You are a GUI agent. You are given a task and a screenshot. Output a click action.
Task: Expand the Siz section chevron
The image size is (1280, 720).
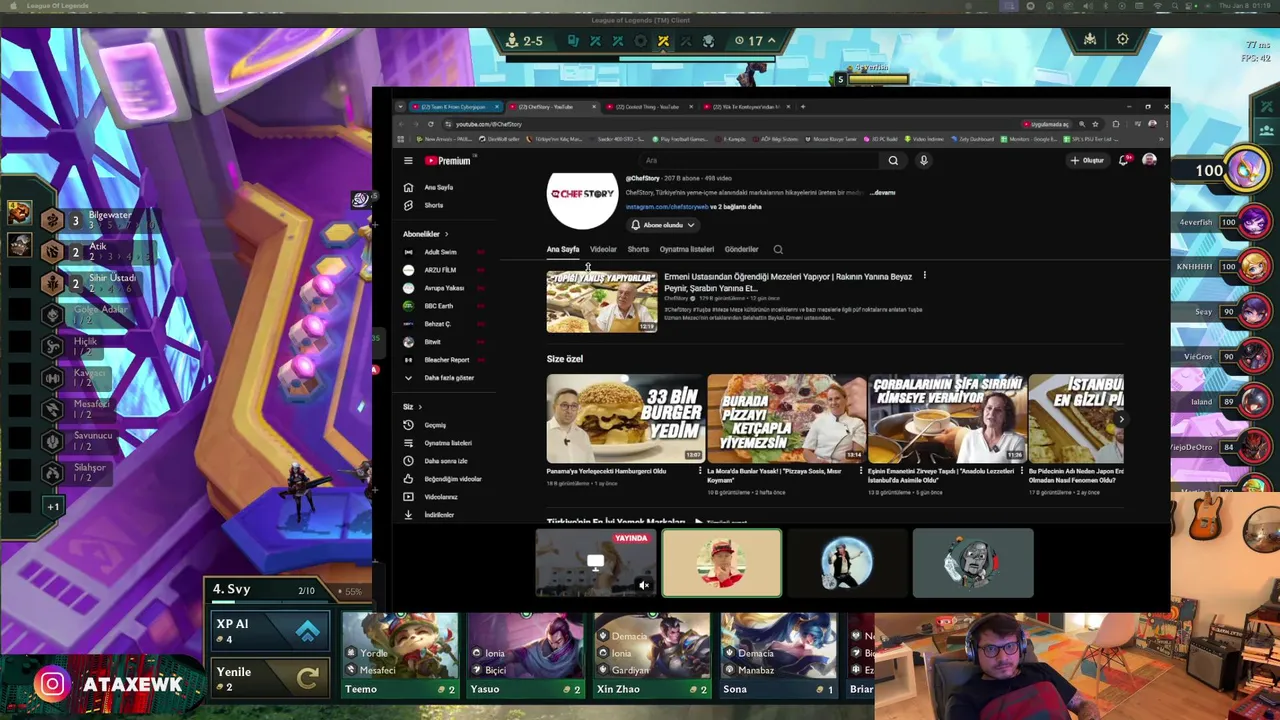coord(419,407)
